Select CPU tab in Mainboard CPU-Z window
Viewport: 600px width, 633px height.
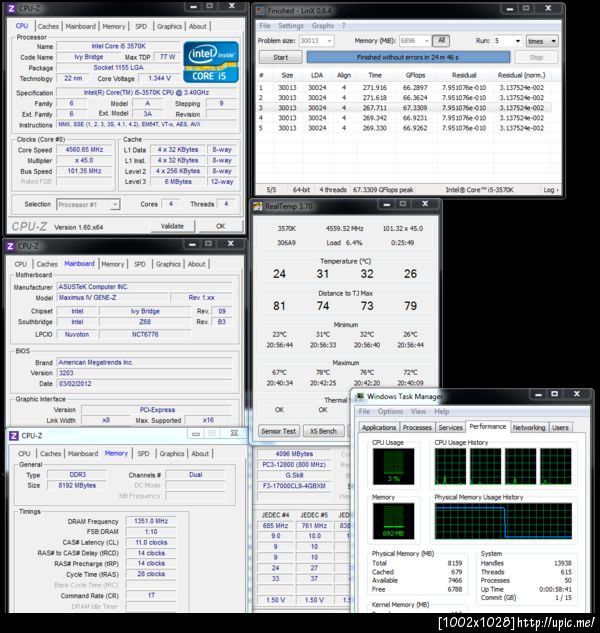point(21,264)
